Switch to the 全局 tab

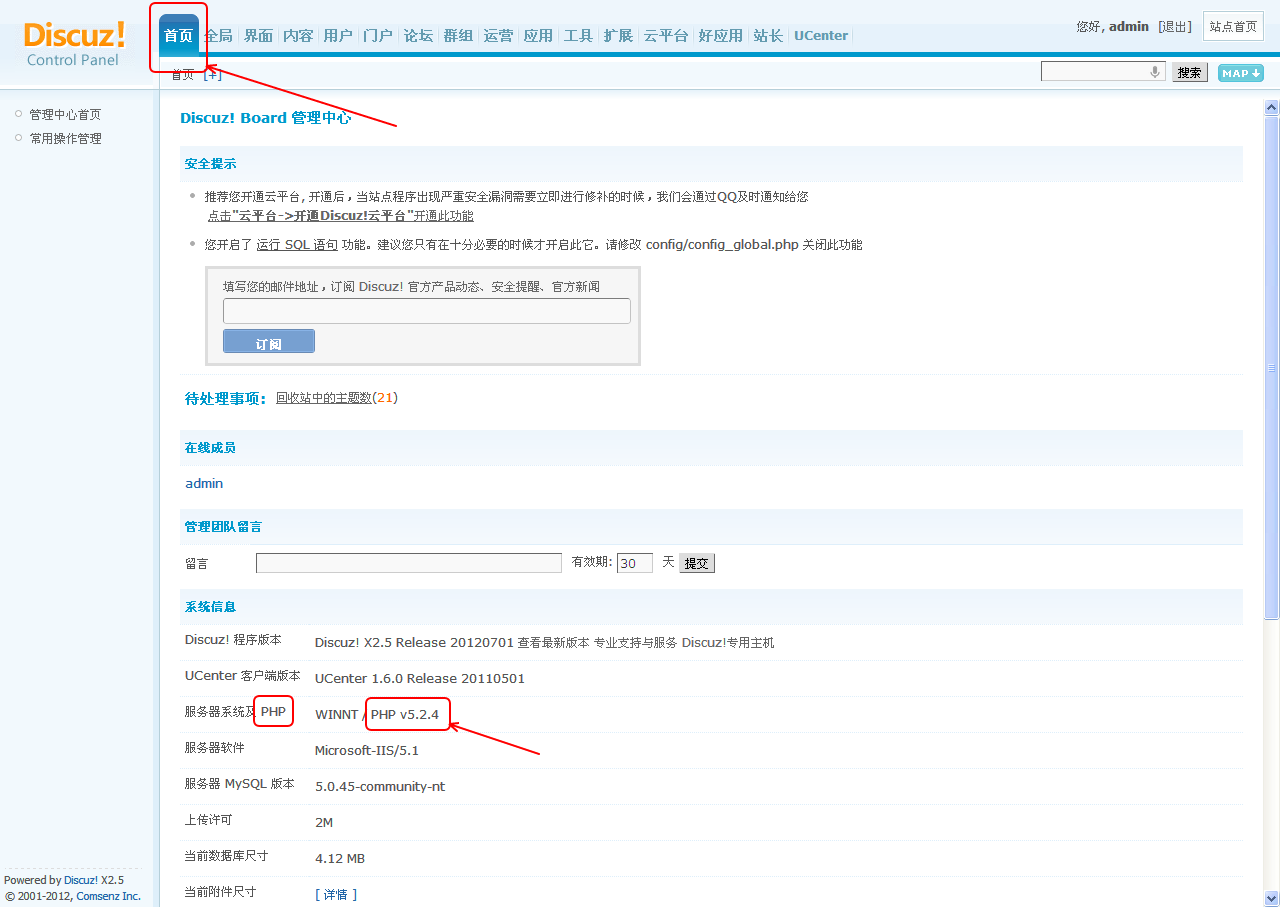pyautogui.click(x=218, y=35)
